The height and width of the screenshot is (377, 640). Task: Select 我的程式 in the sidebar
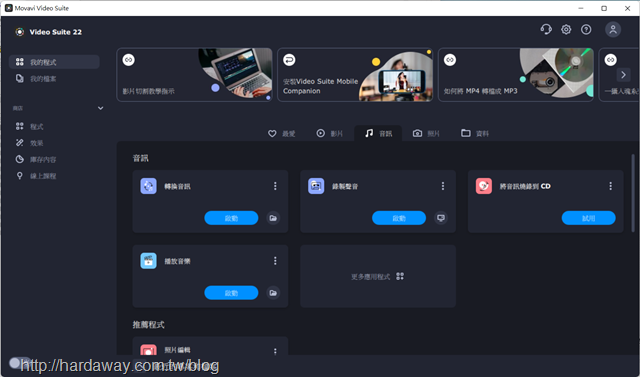click(x=54, y=62)
